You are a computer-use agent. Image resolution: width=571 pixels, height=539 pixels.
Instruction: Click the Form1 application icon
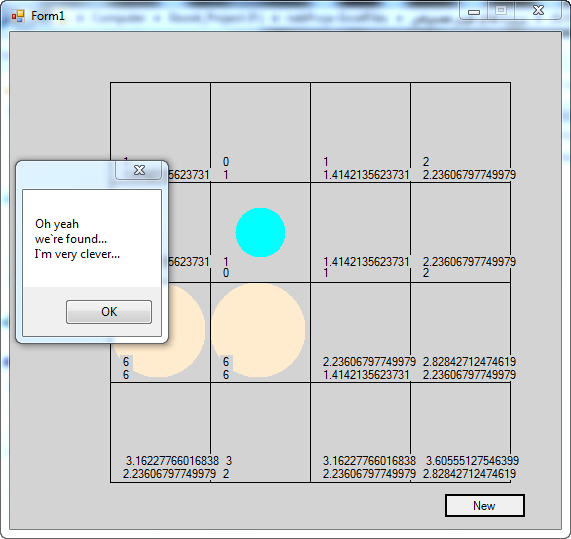pos(18,16)
